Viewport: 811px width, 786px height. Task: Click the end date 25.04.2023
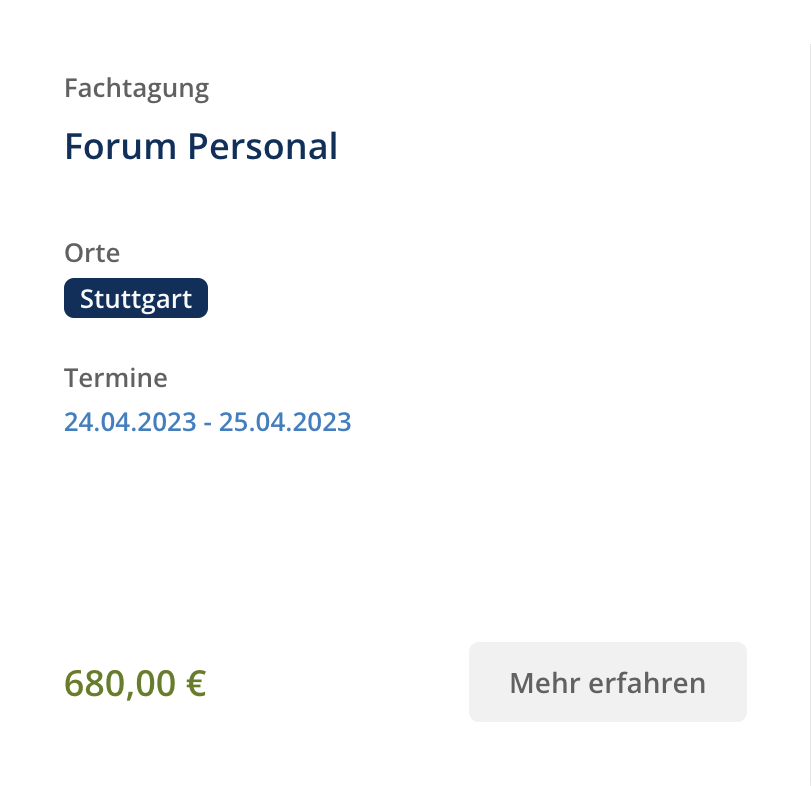(x=285, y=422)
